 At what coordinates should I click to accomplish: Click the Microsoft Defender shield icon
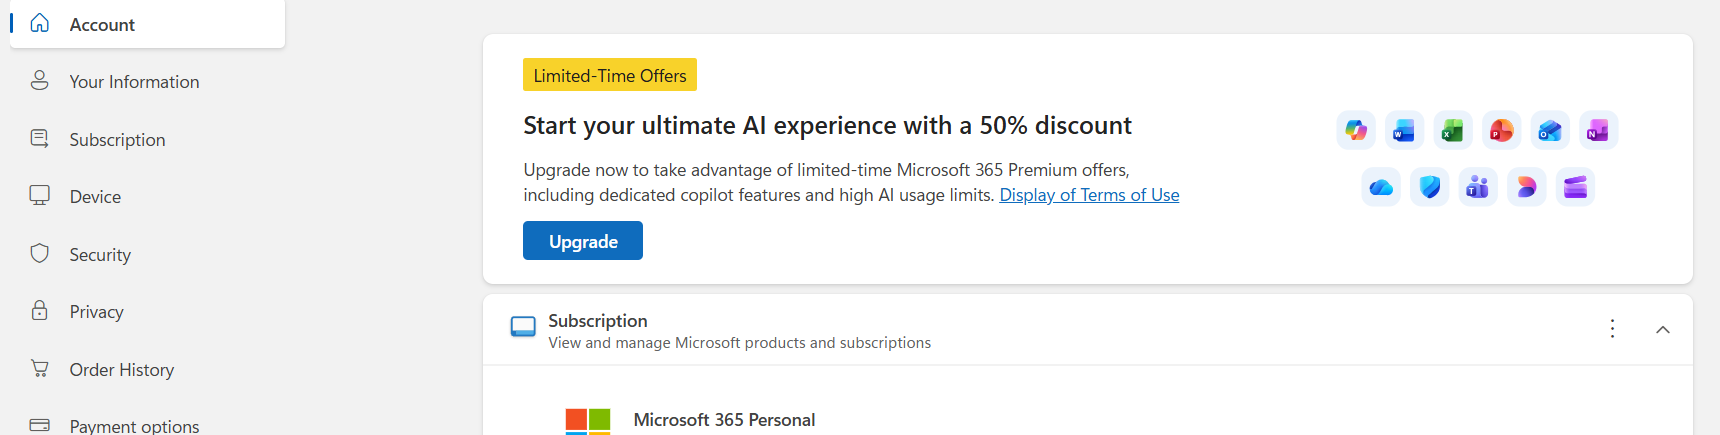pyautogui.click(x=1430, y=187)
